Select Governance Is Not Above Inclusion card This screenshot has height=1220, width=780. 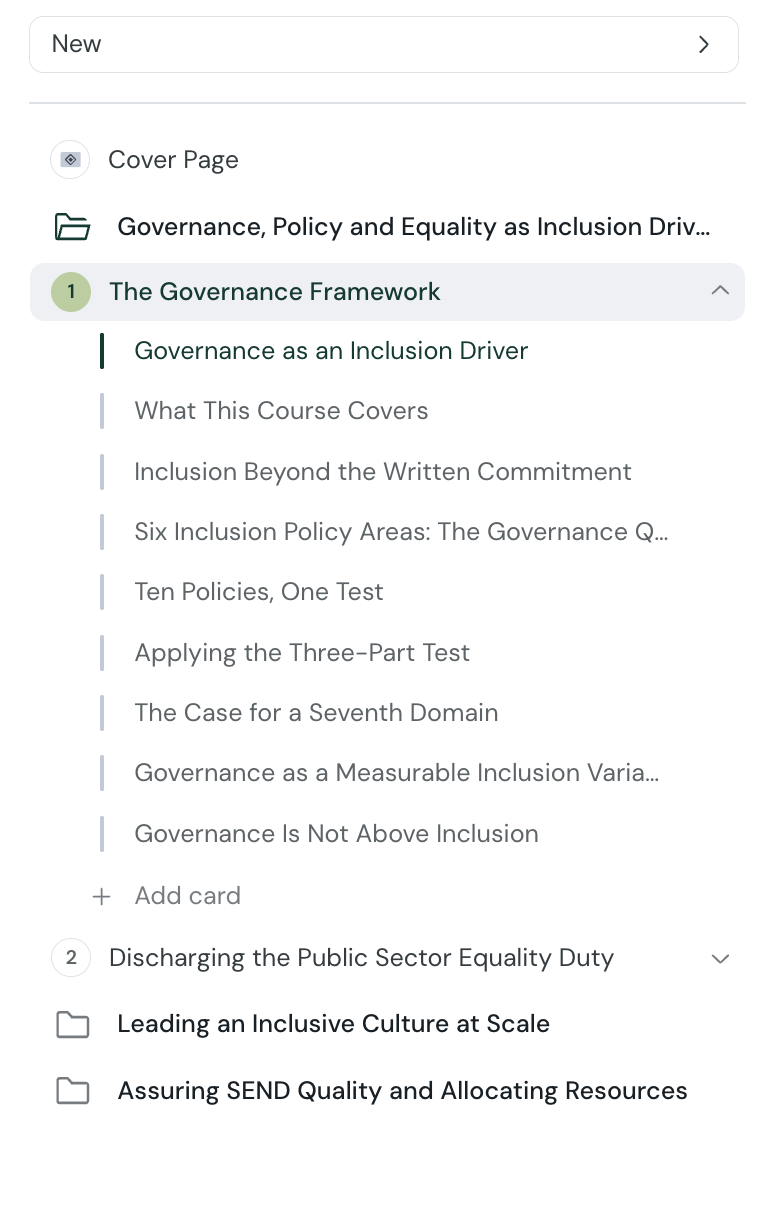tap(336, 834)
